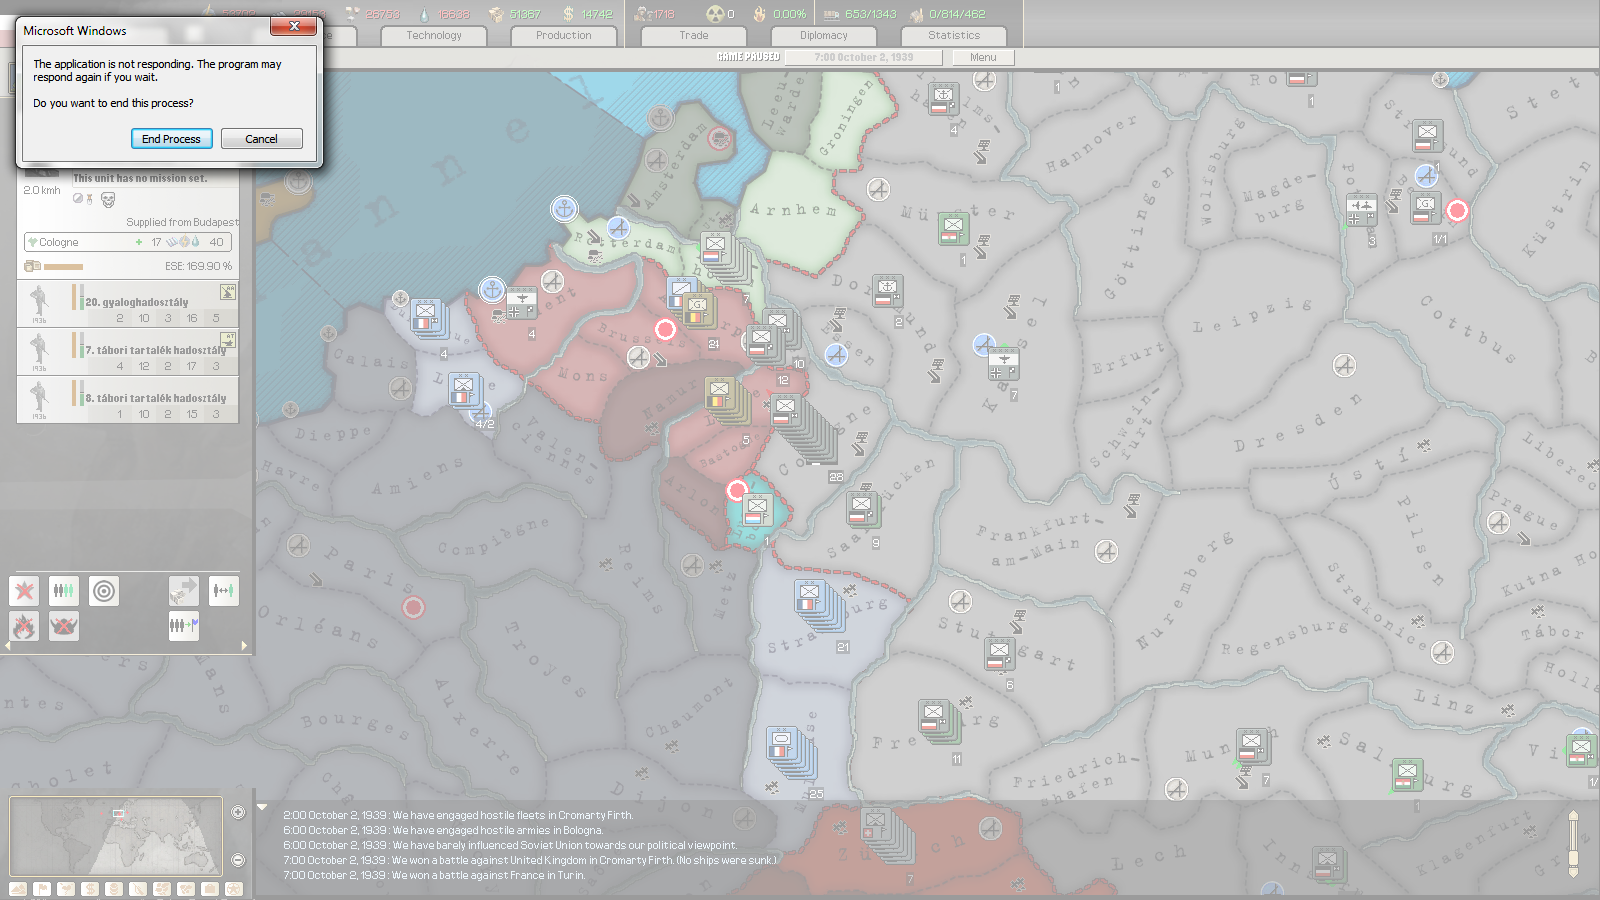Zoom in with the minimap plus button

click(x=238, y=812)
